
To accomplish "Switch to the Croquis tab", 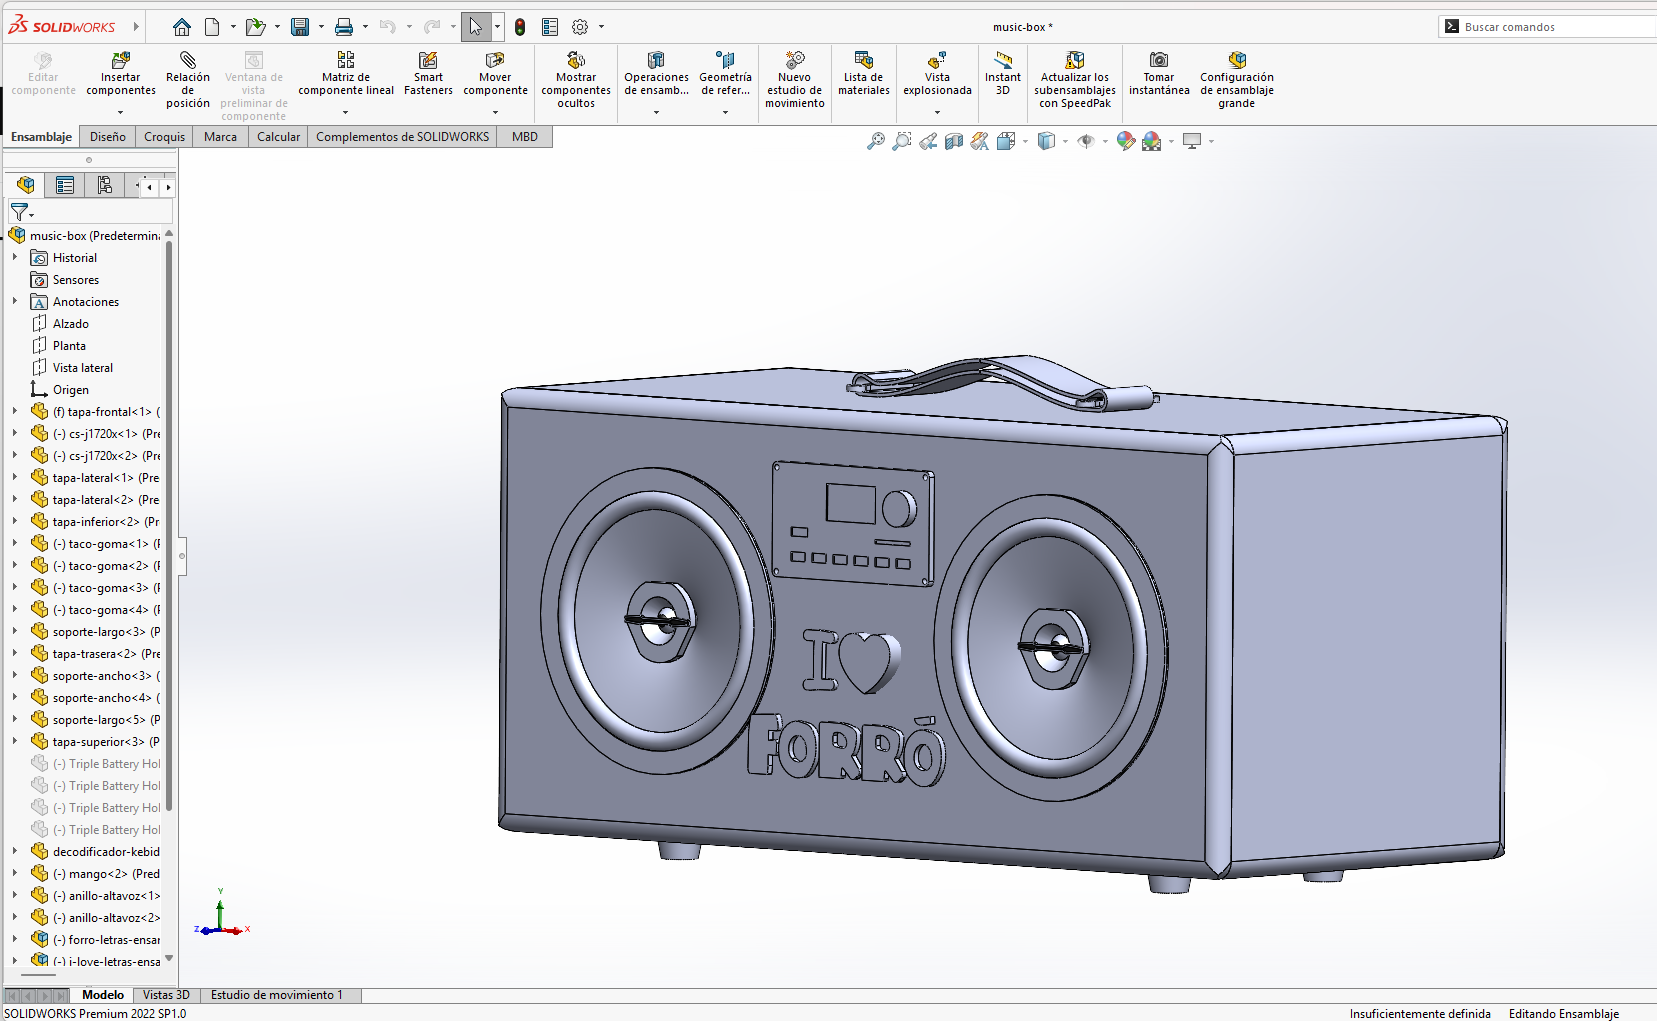I will coord(164,137).
